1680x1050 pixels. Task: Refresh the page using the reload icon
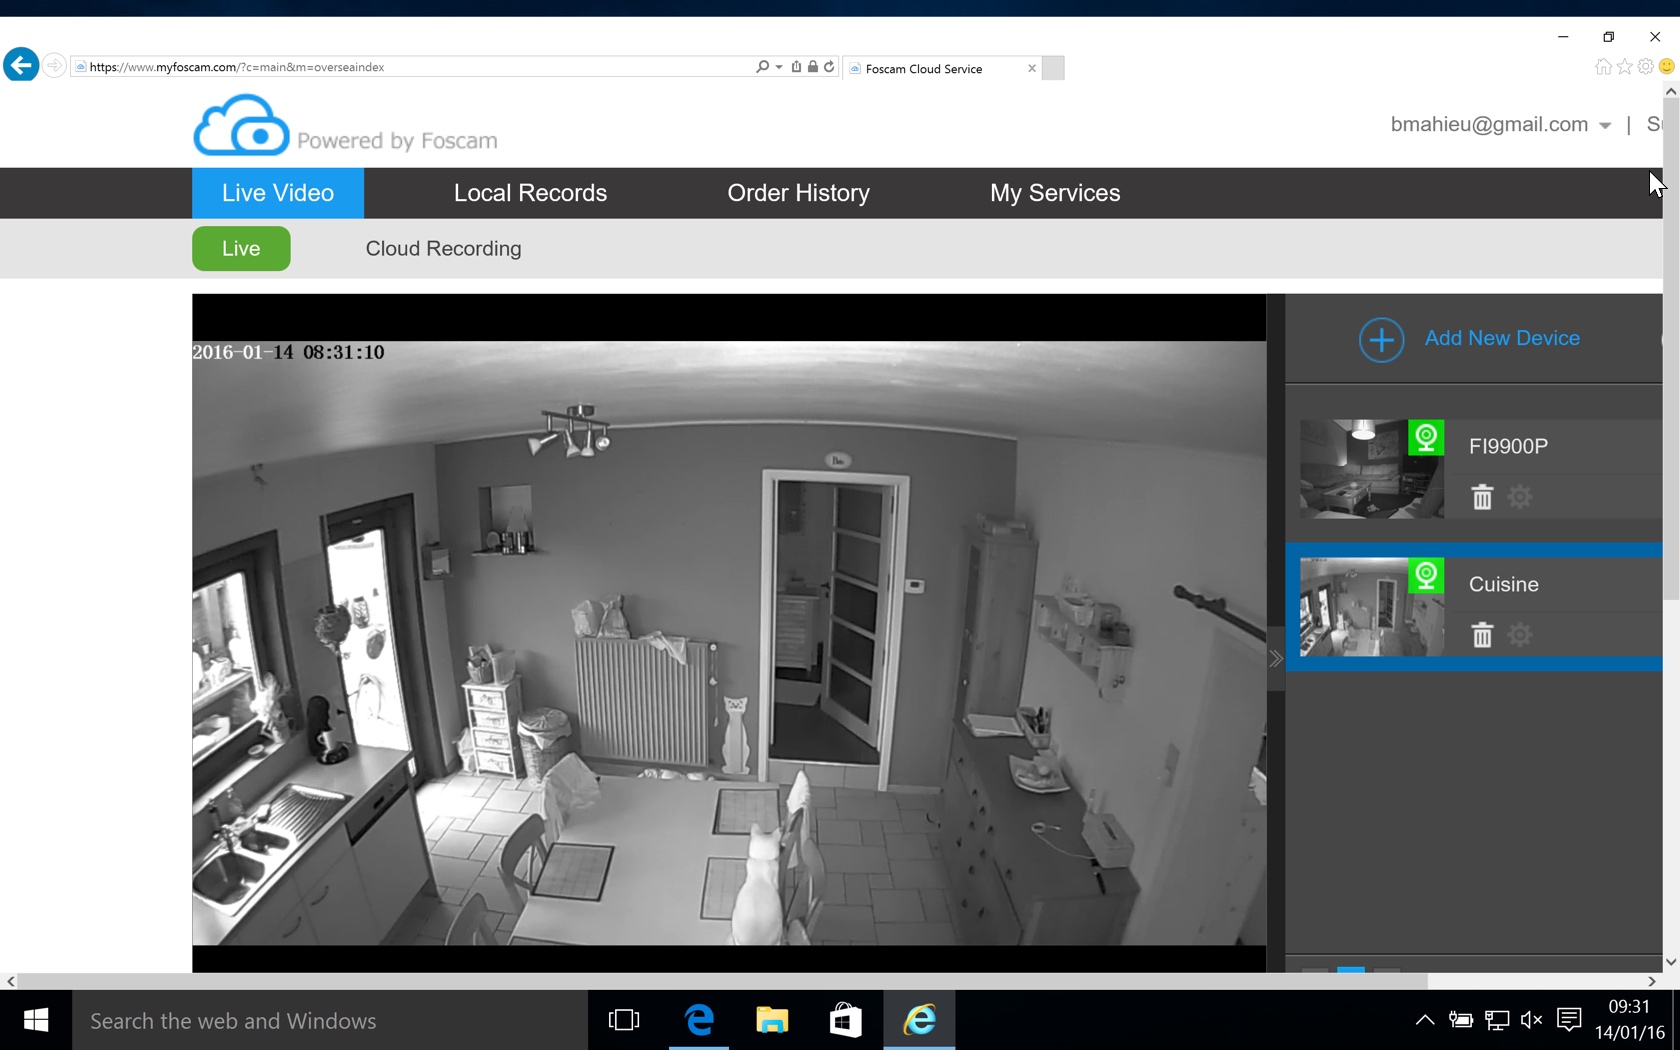[x=829, y=67]
